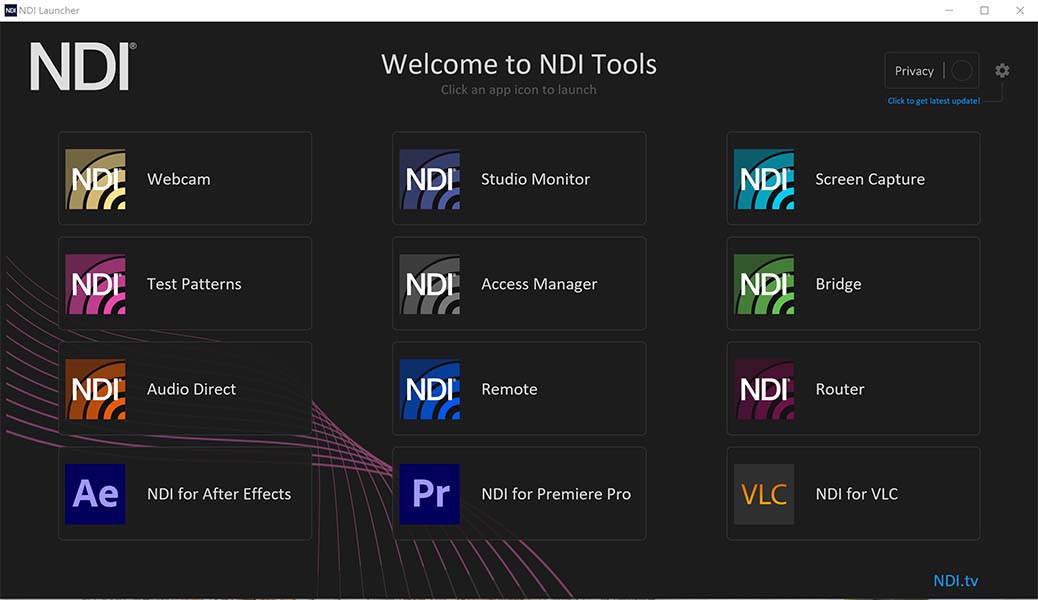Viewport: 1038px width, 600px height.
Task: Click the NDI for Premiere Pro label
Action: [x=556, y=494]
